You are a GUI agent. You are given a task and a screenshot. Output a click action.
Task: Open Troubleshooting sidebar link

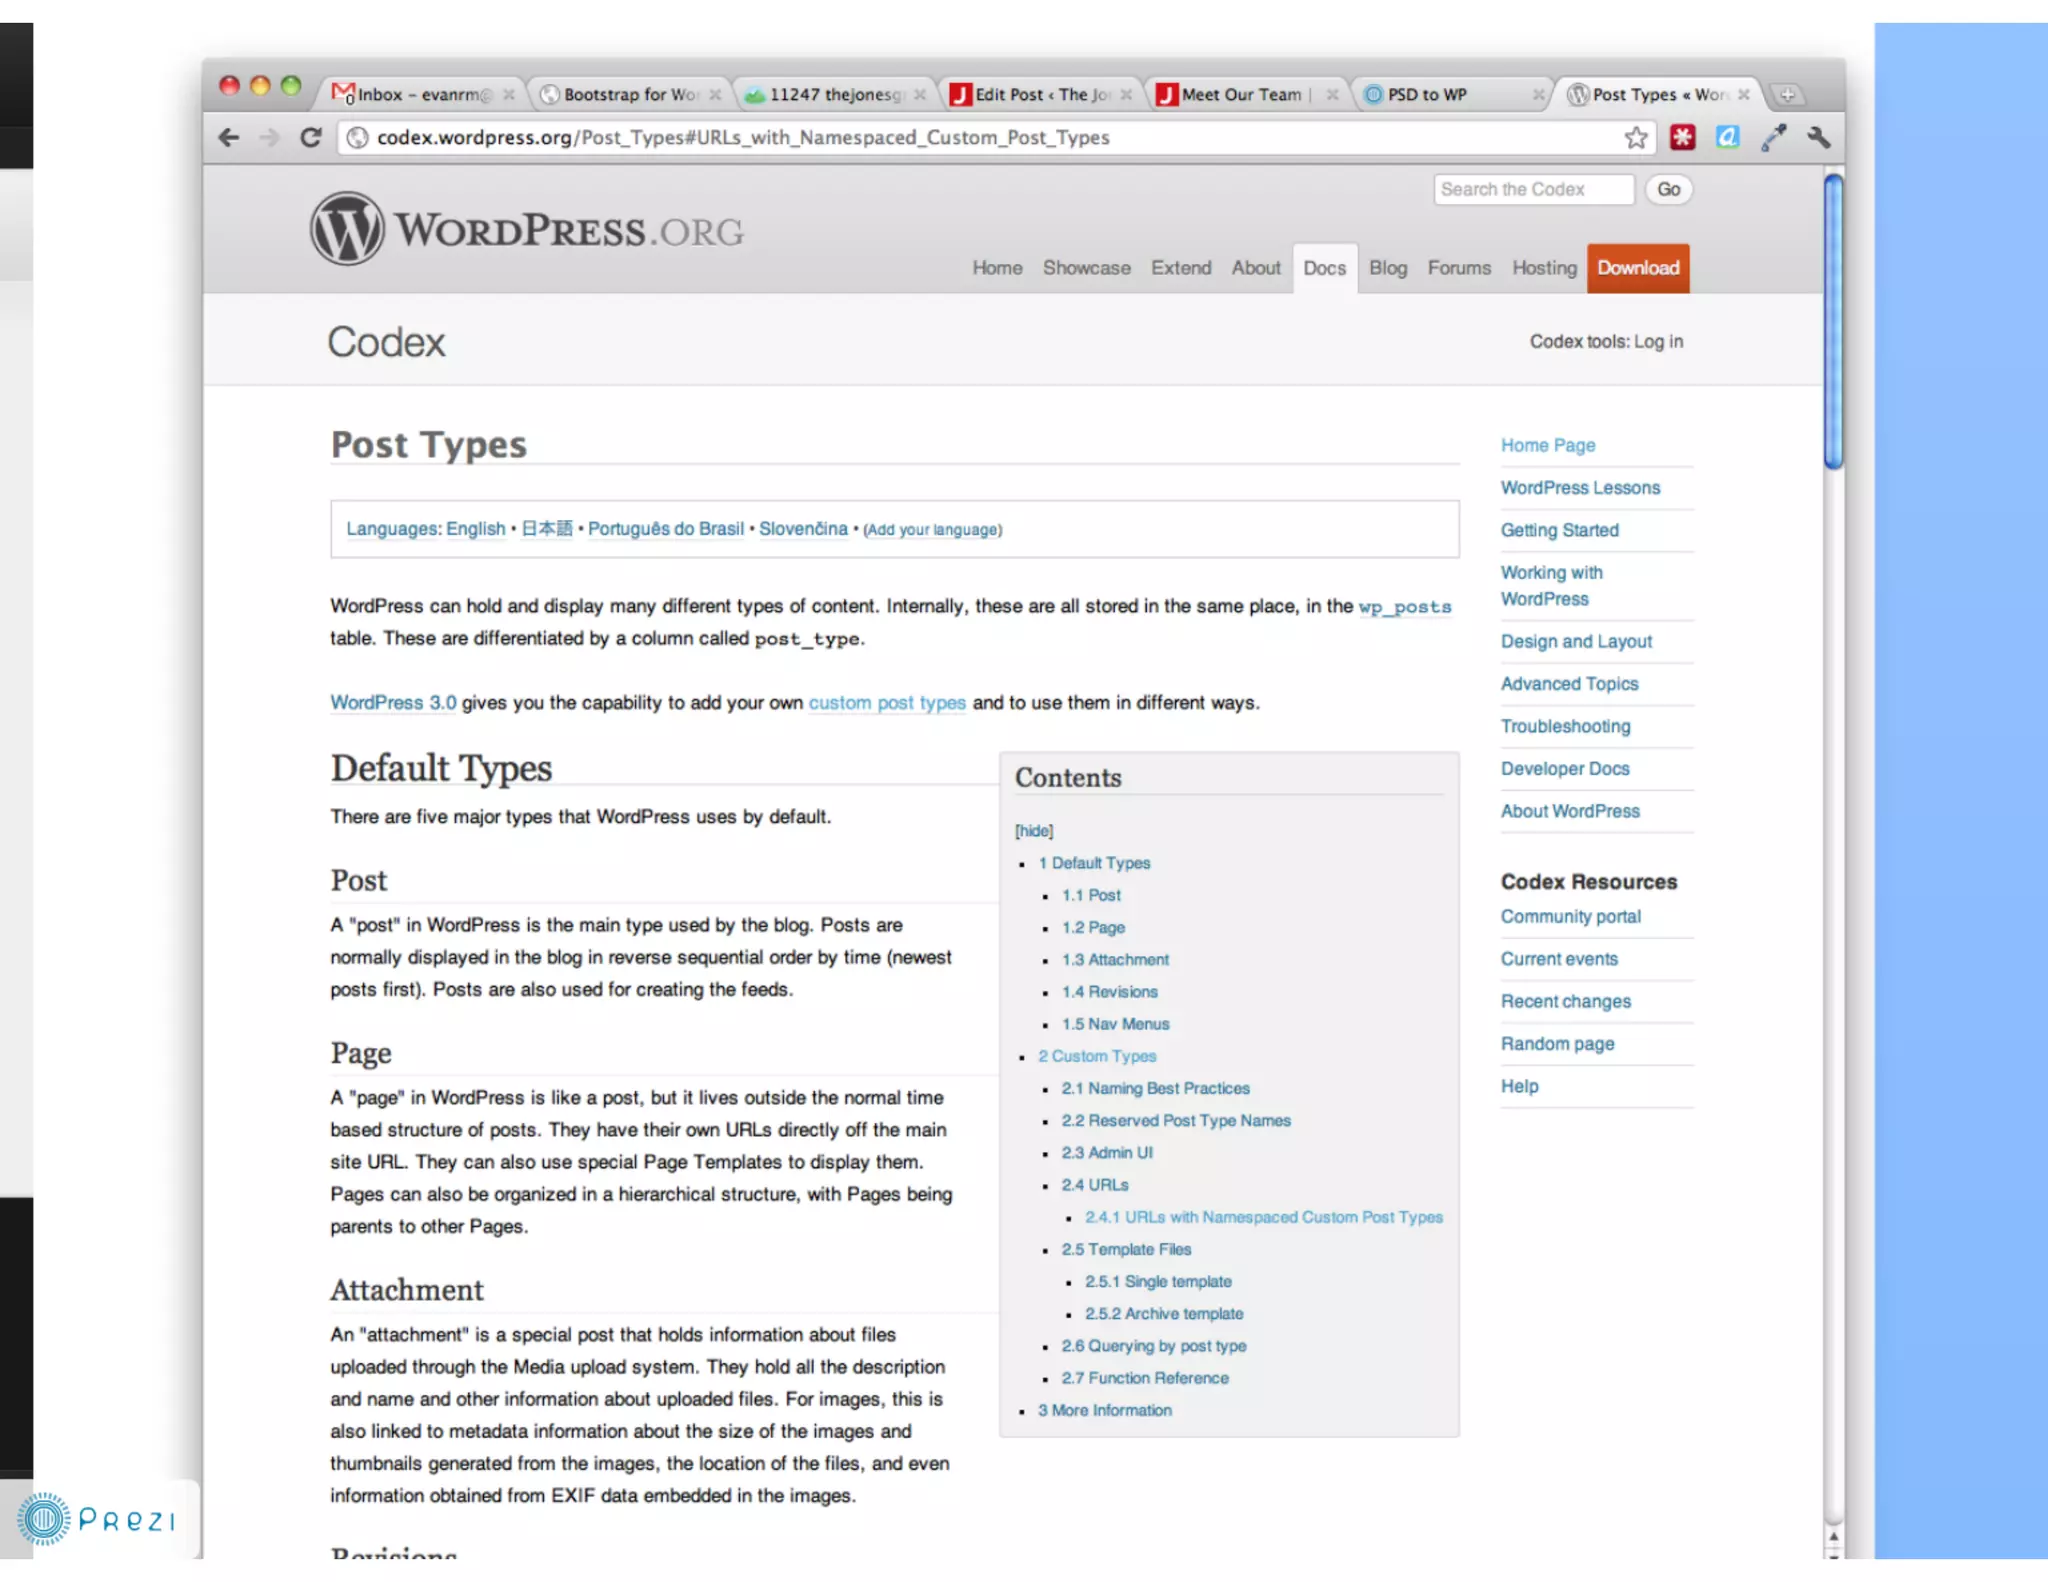point(1565,726)
